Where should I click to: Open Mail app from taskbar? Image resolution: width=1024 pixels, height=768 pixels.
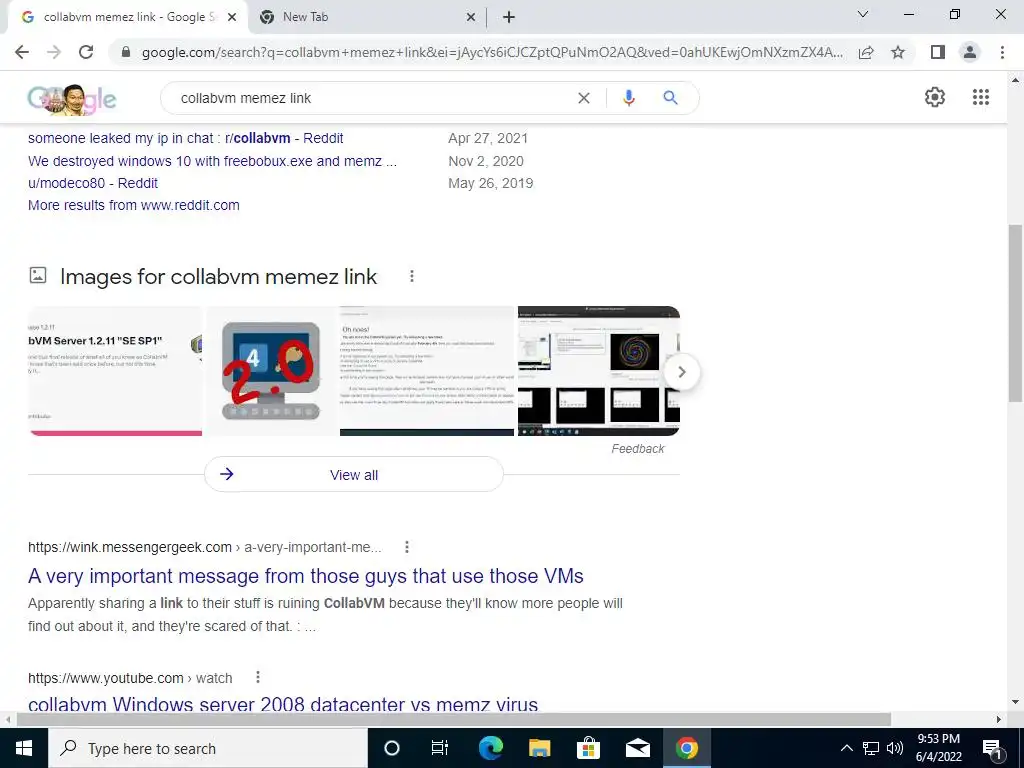pyautogui.click(x=637, y=748)
